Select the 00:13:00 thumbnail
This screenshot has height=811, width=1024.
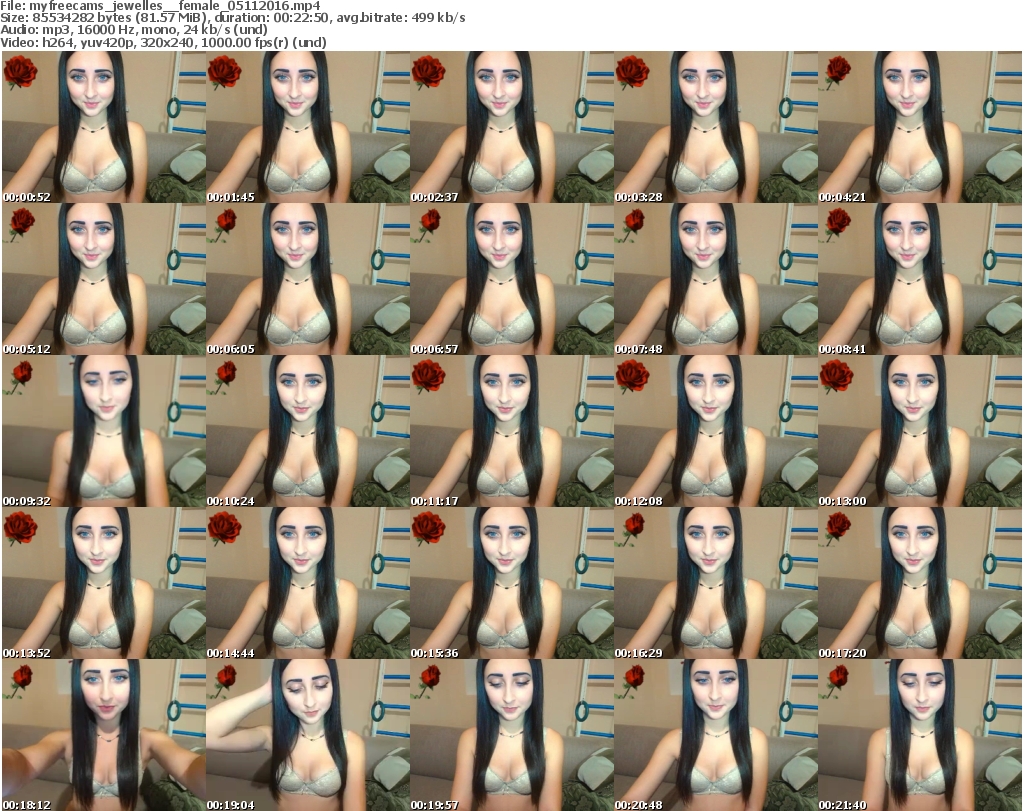(x=919, y=432)
